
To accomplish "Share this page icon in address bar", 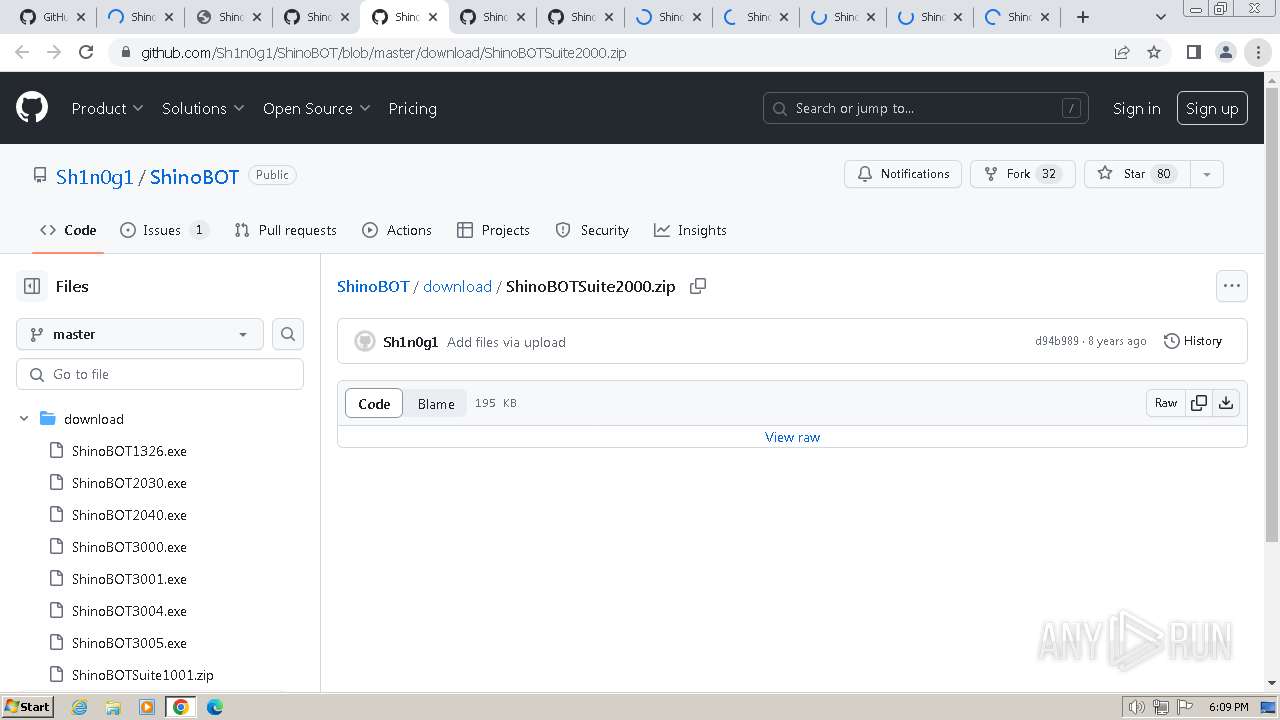I will [x=1122, y=52].
